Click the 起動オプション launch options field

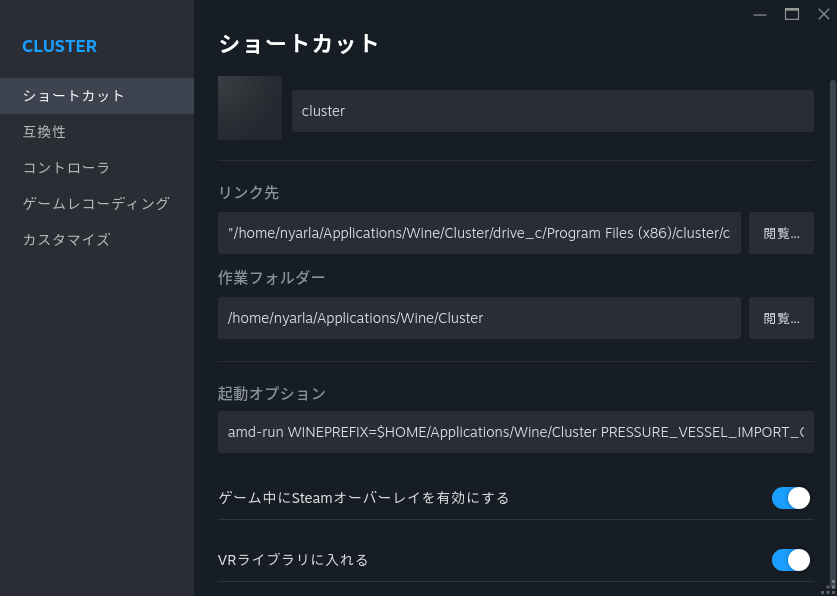coord(516,432)
